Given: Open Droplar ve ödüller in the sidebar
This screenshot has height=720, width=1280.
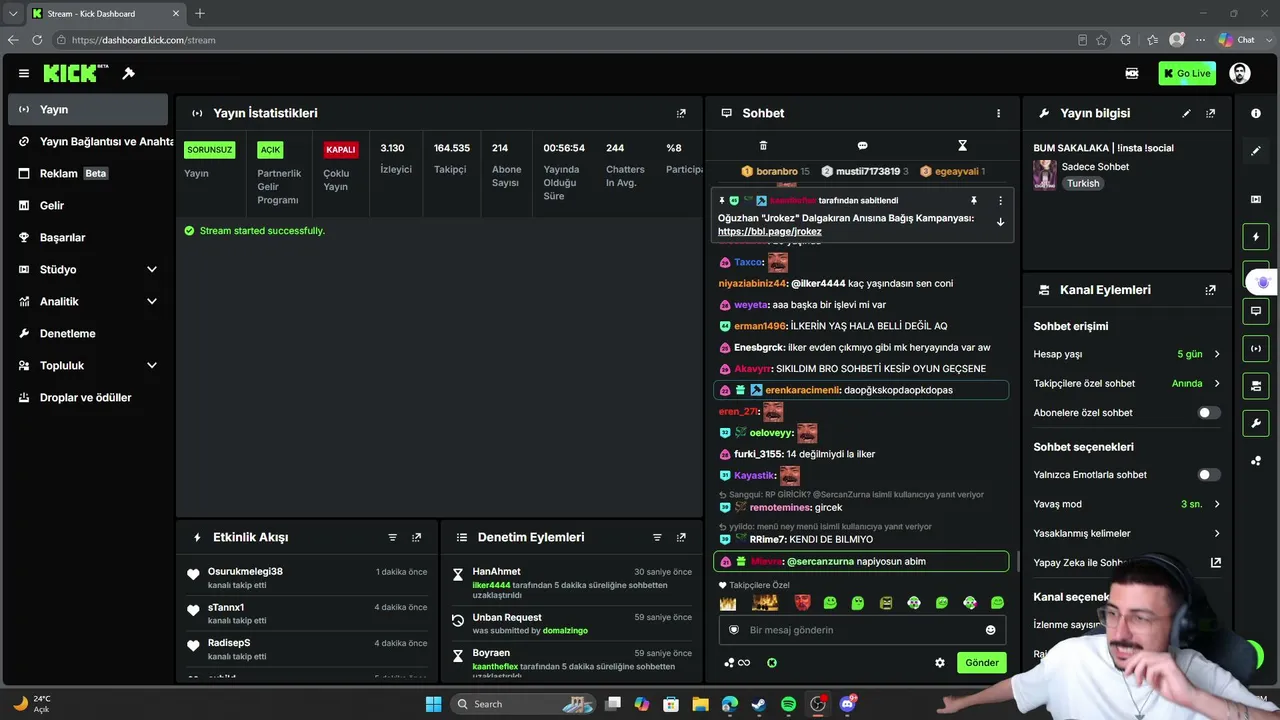Looking at the screenshot, I should coord(88,397).
